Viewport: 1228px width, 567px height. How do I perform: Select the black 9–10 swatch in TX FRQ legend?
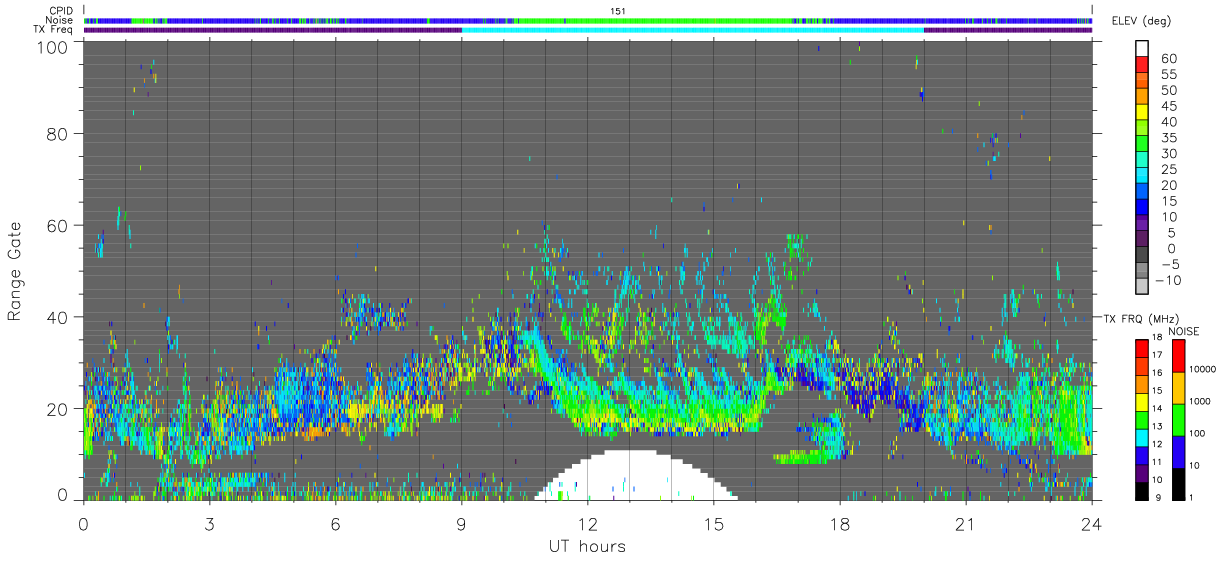(1143, 490)
